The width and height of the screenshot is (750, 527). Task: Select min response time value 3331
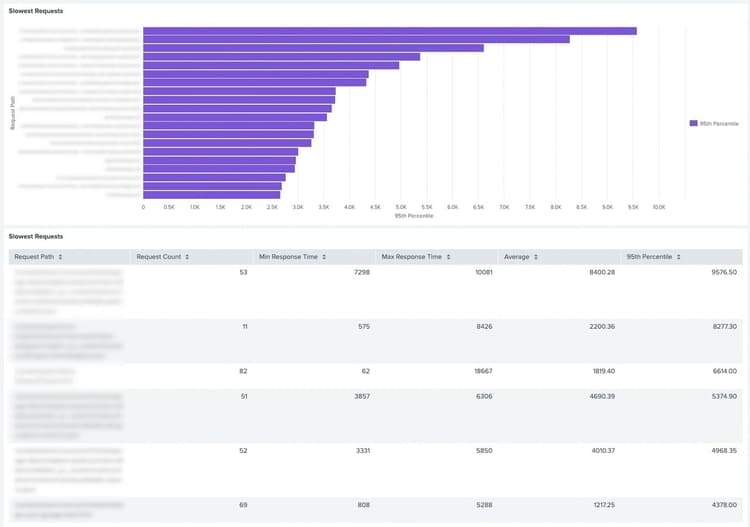363,450
